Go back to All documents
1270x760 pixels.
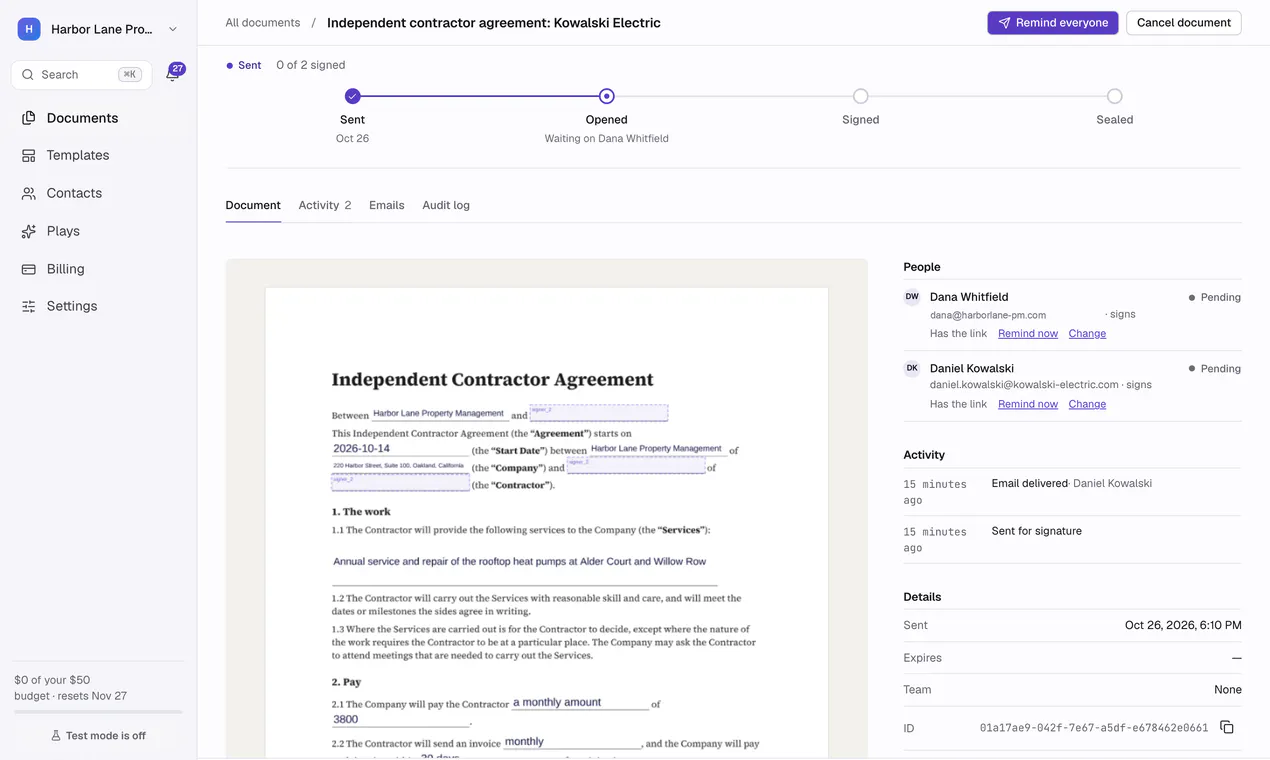(263, 22)
